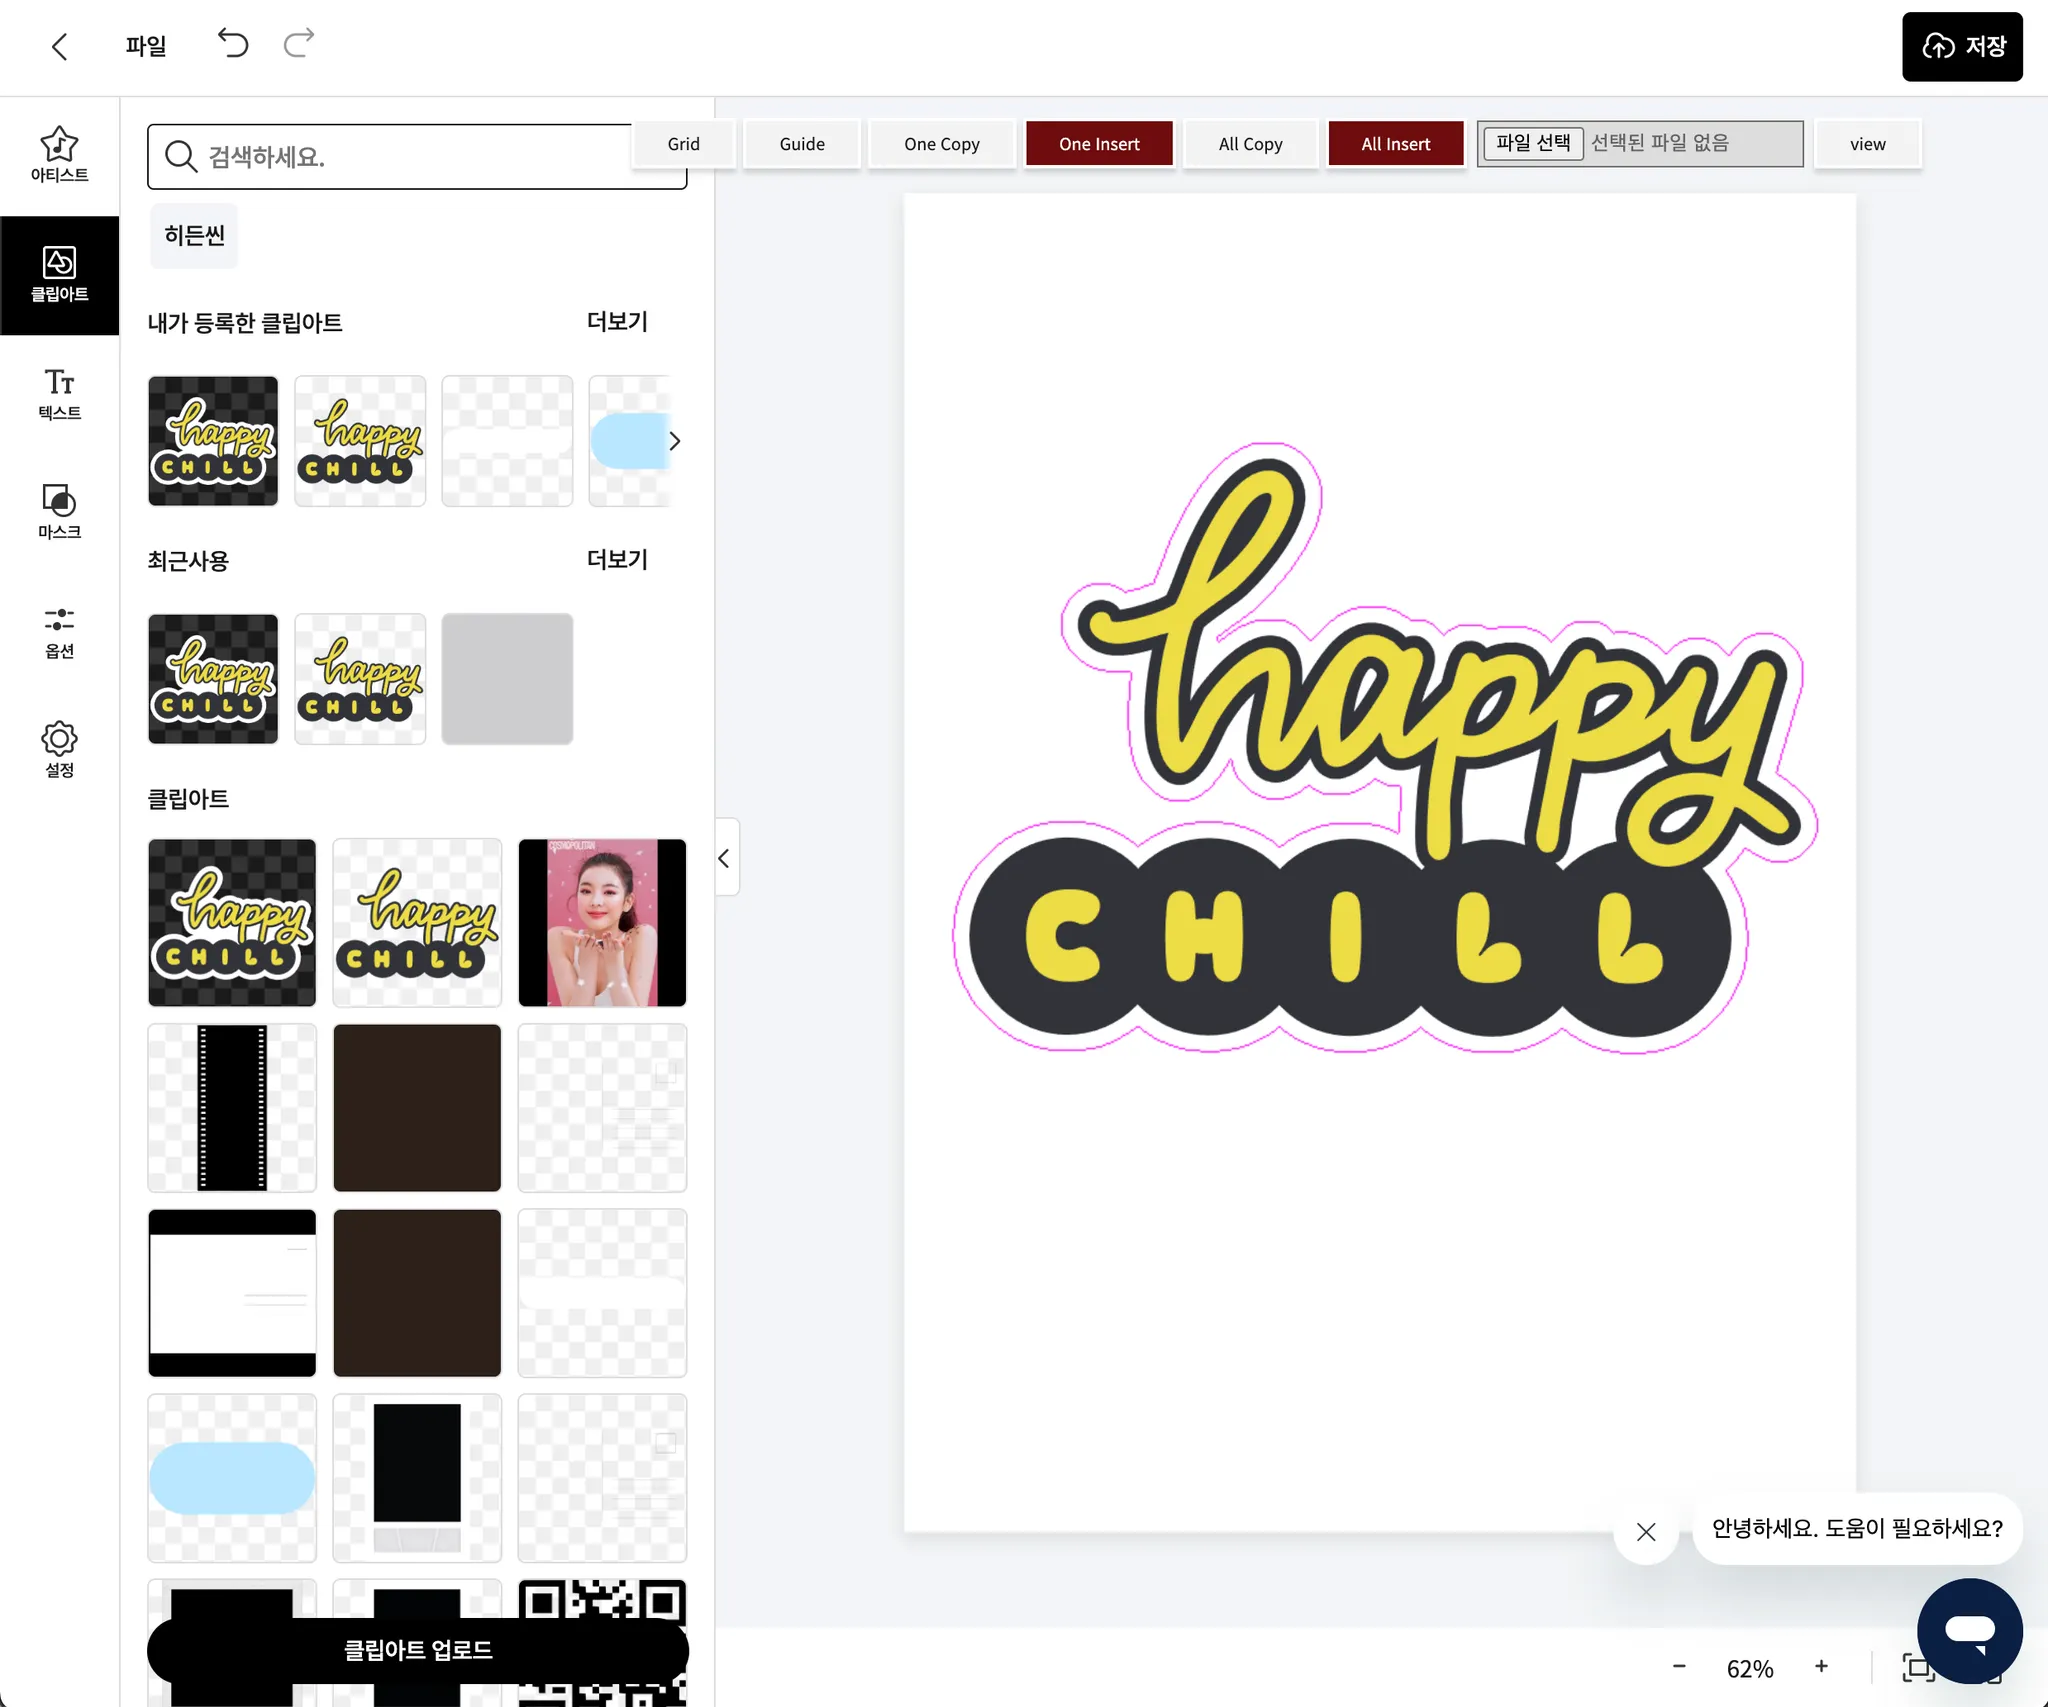Collapse the clipart side panel
The image size is (2048, 1707).
tap(725, 858)
